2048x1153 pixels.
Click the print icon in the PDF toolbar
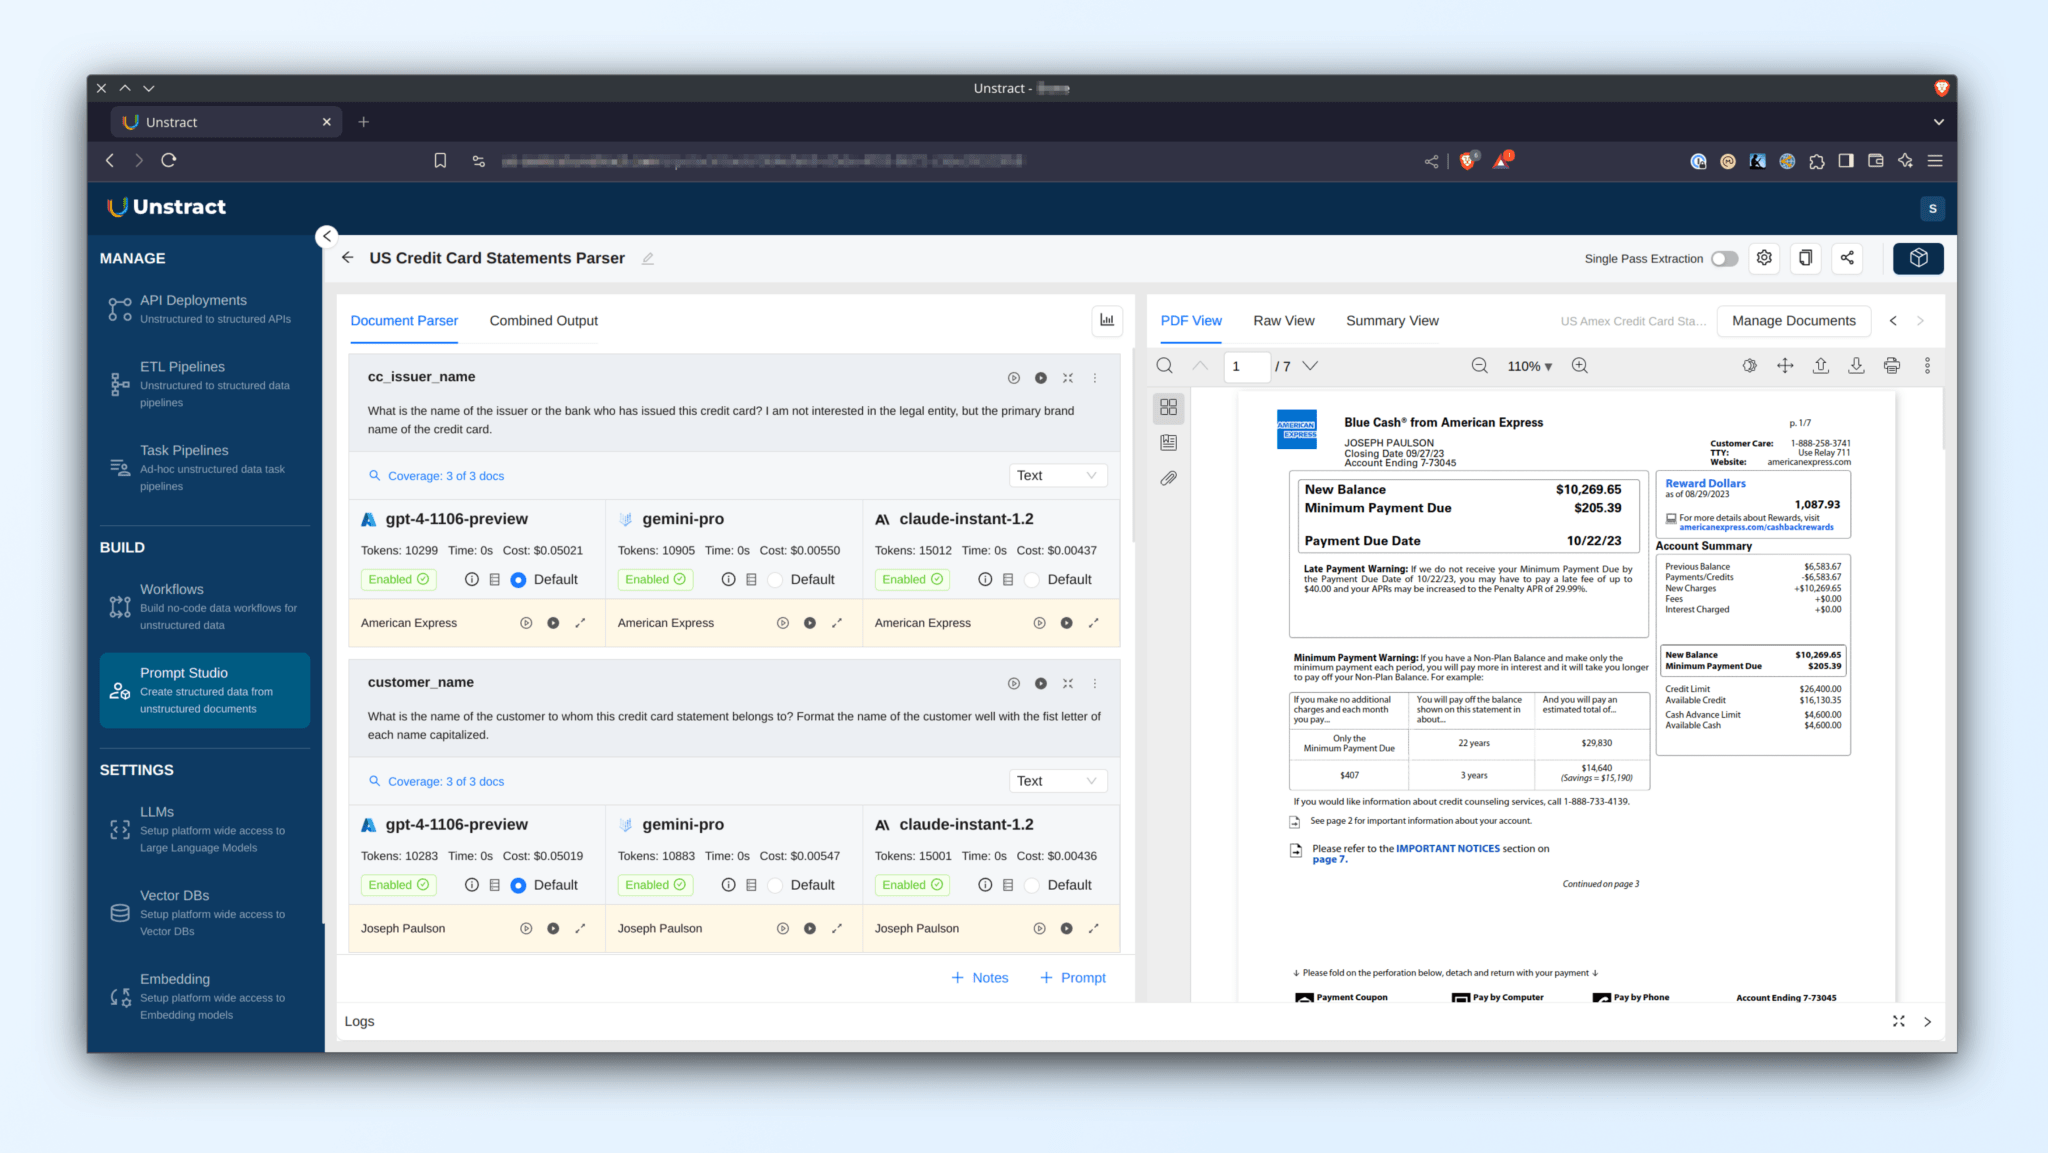[1892, 366]
